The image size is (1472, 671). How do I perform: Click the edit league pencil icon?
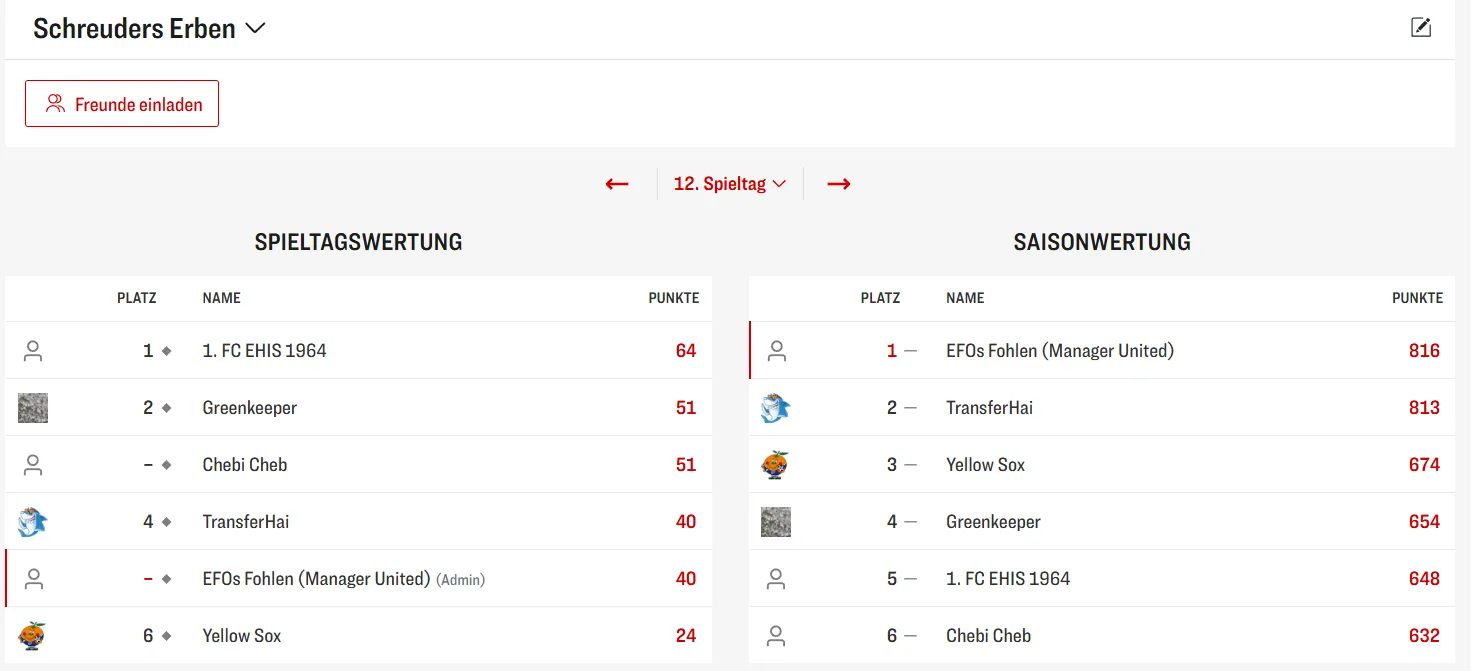click(x=1420, y=28)
